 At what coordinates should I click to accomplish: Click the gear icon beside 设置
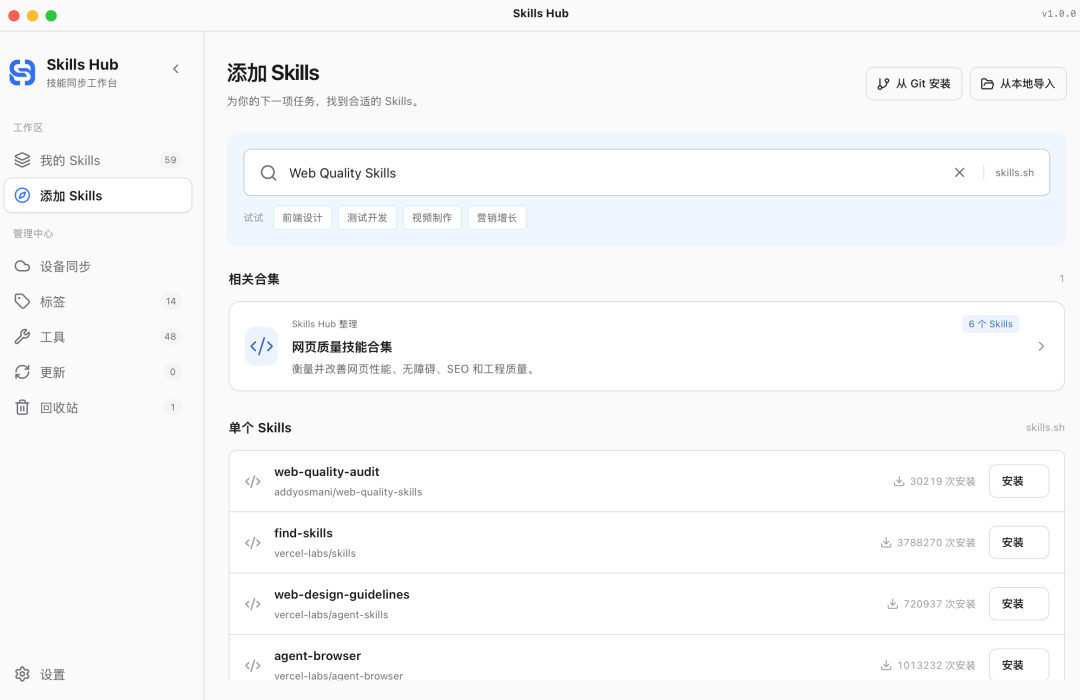pyautogui.click(x=22, y=675)
